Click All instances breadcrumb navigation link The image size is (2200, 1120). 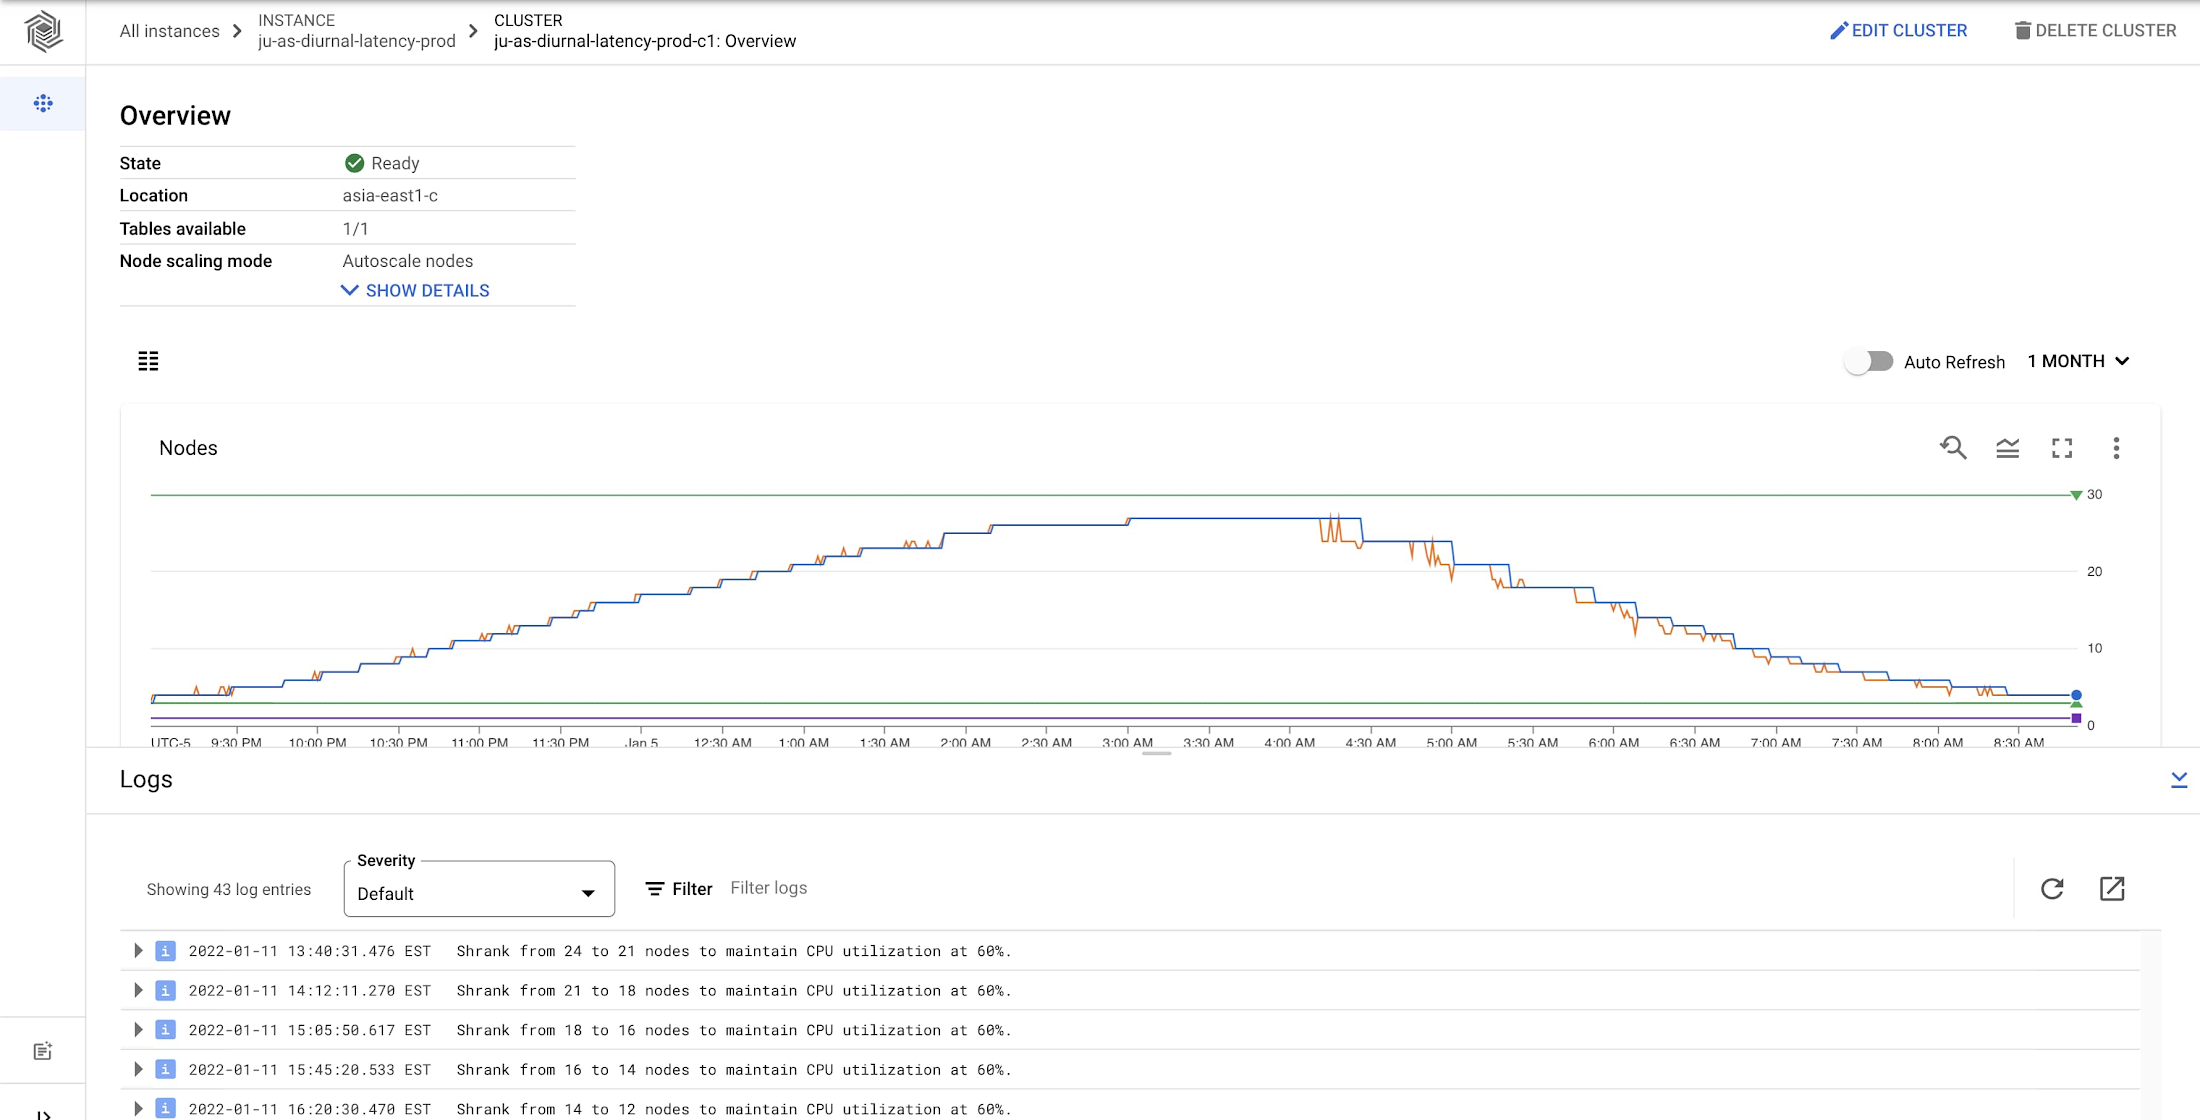pyautogui.click(x=170, y=30)
